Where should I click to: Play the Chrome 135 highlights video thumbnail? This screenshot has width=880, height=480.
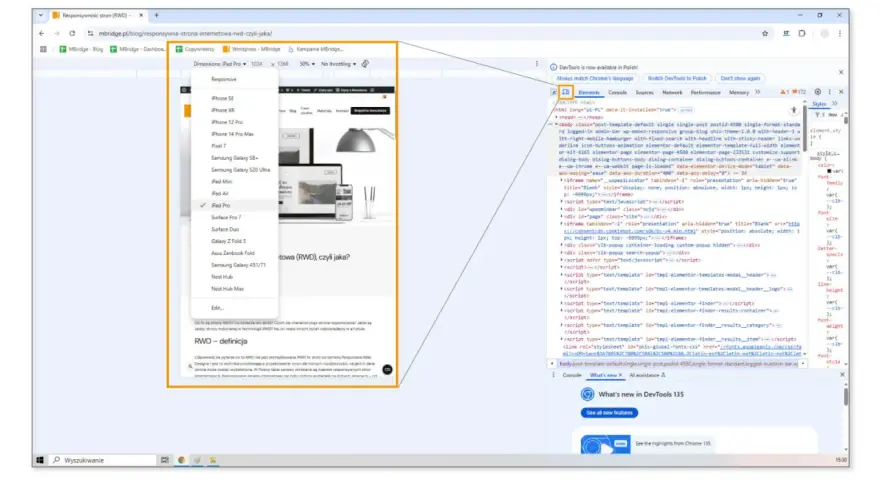(605, 445)
